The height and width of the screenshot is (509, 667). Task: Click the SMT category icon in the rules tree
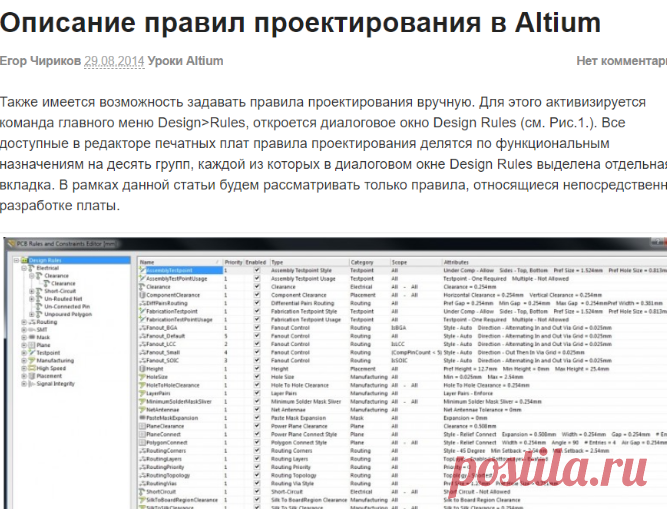(31, 330)
